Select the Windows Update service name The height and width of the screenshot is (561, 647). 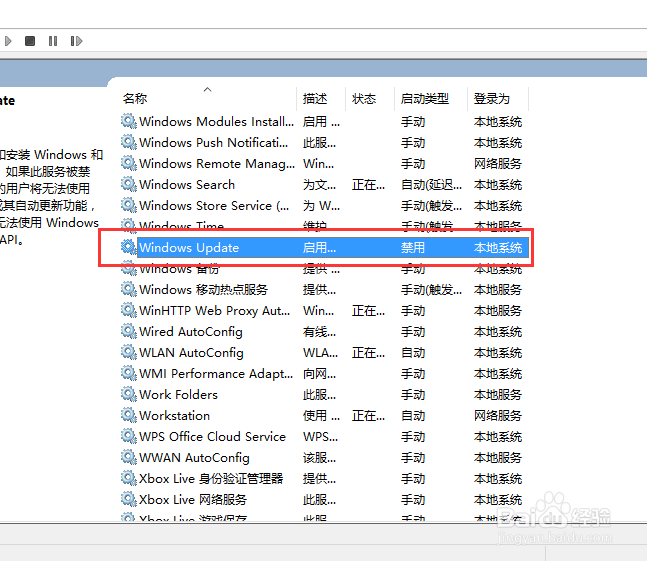[189, 248]
